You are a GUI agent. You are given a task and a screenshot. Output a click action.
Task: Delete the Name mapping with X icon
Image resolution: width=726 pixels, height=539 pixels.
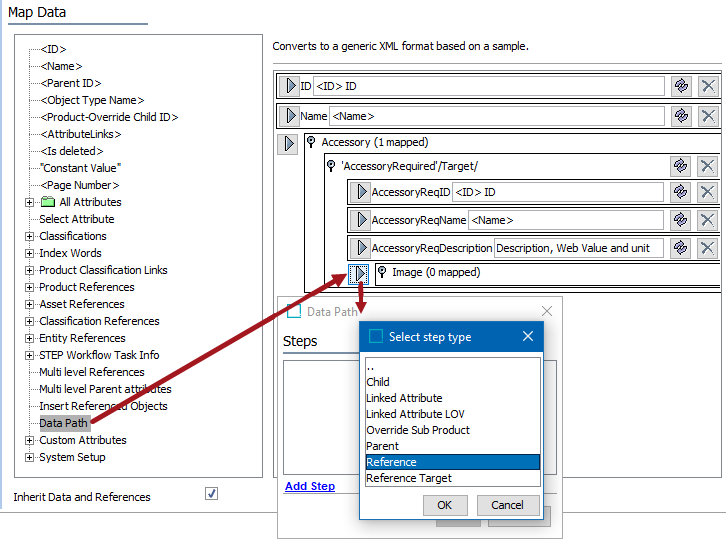point(708,116)
